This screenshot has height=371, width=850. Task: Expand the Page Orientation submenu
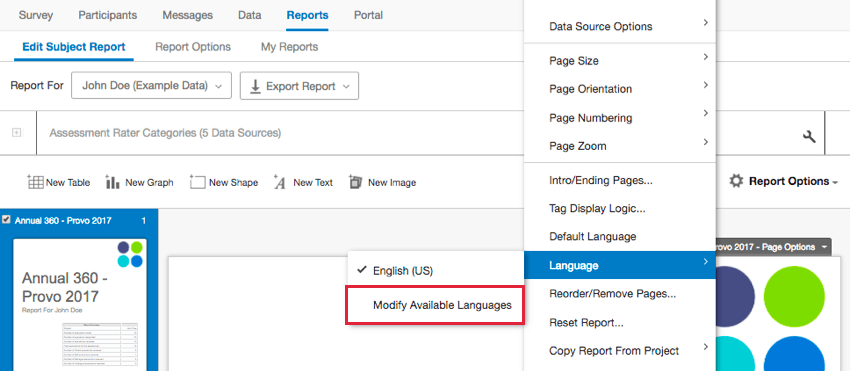click(620, 89)
